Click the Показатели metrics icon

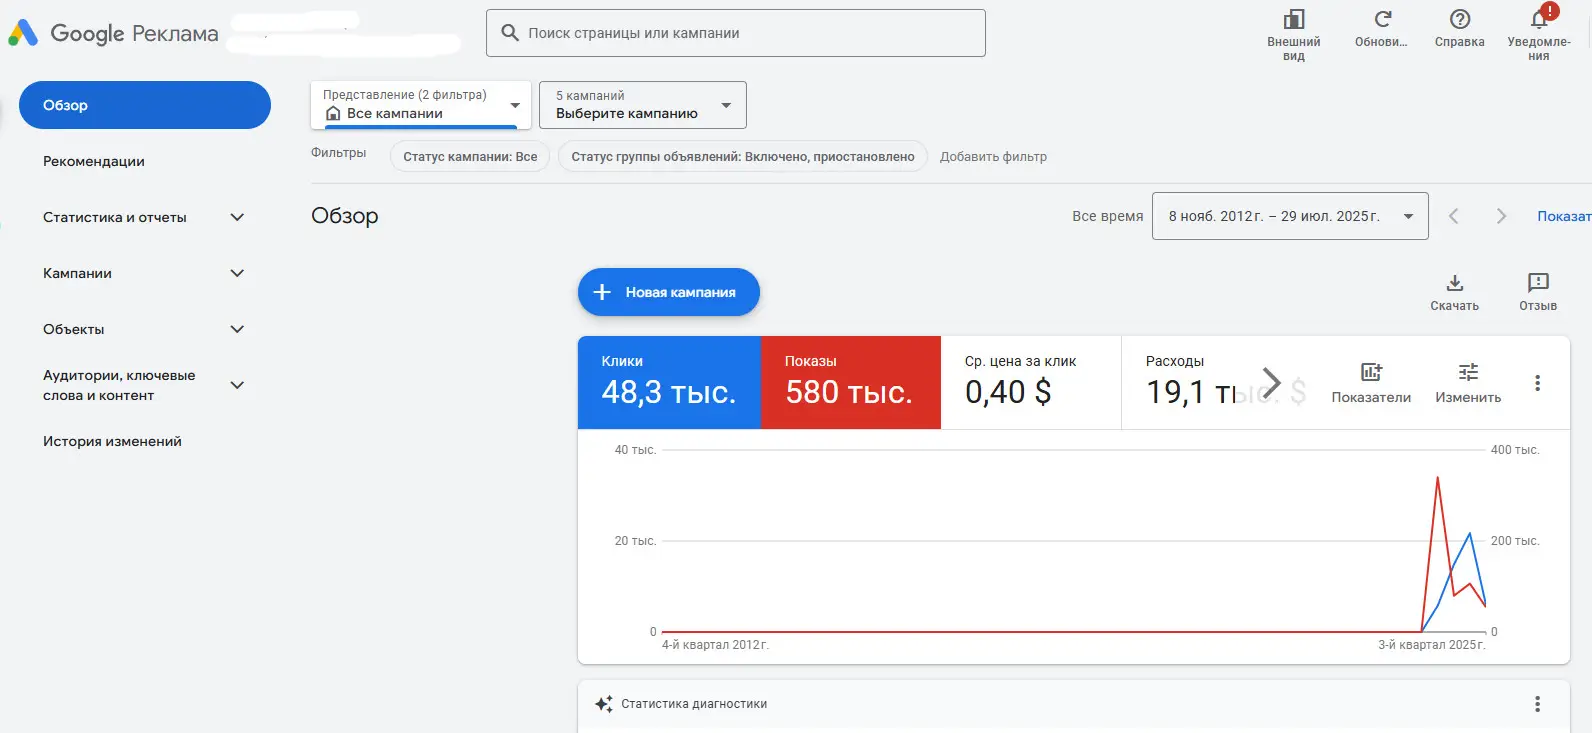[x=1371, y=373]
